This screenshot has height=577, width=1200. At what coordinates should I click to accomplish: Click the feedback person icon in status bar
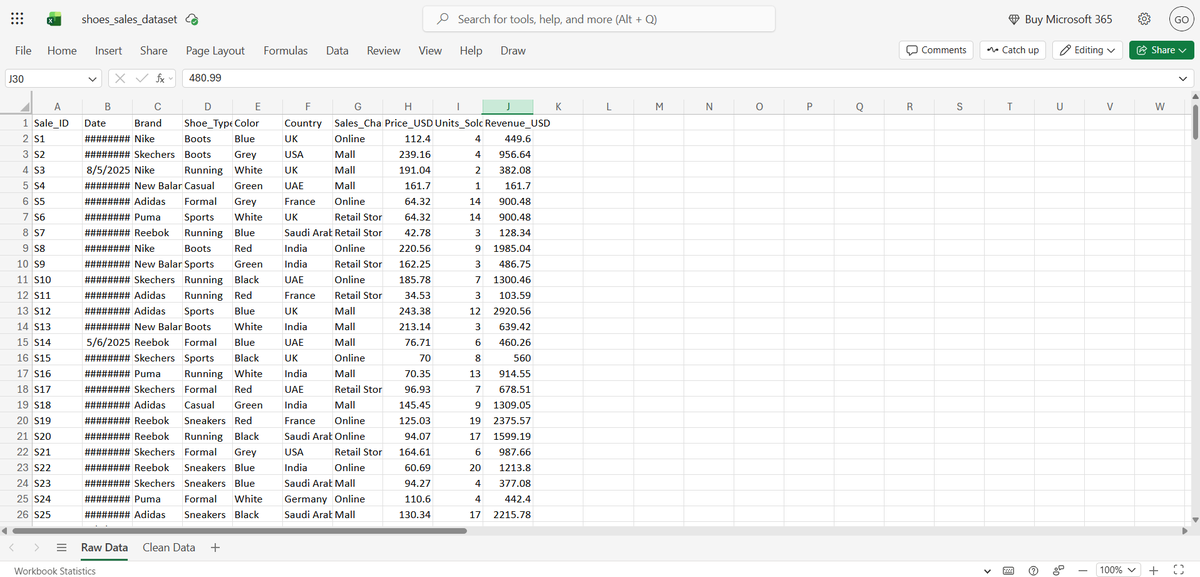(1058, 570)
